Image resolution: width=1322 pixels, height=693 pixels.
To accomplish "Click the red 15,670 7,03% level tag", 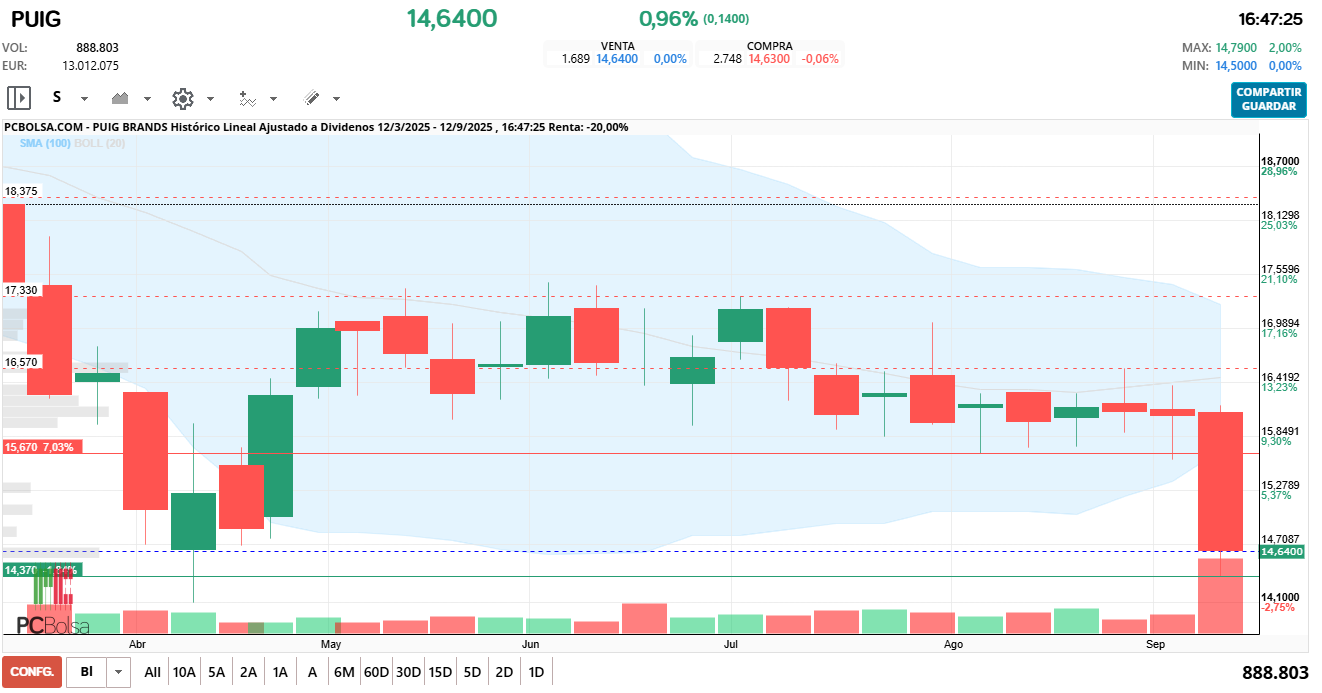I will 41,447.
